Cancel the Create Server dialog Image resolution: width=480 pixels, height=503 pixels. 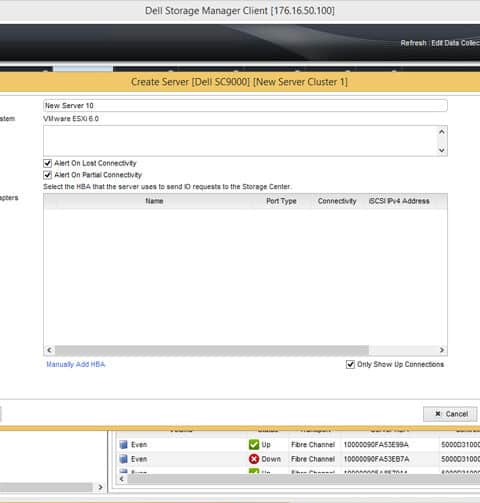[450, 414]
